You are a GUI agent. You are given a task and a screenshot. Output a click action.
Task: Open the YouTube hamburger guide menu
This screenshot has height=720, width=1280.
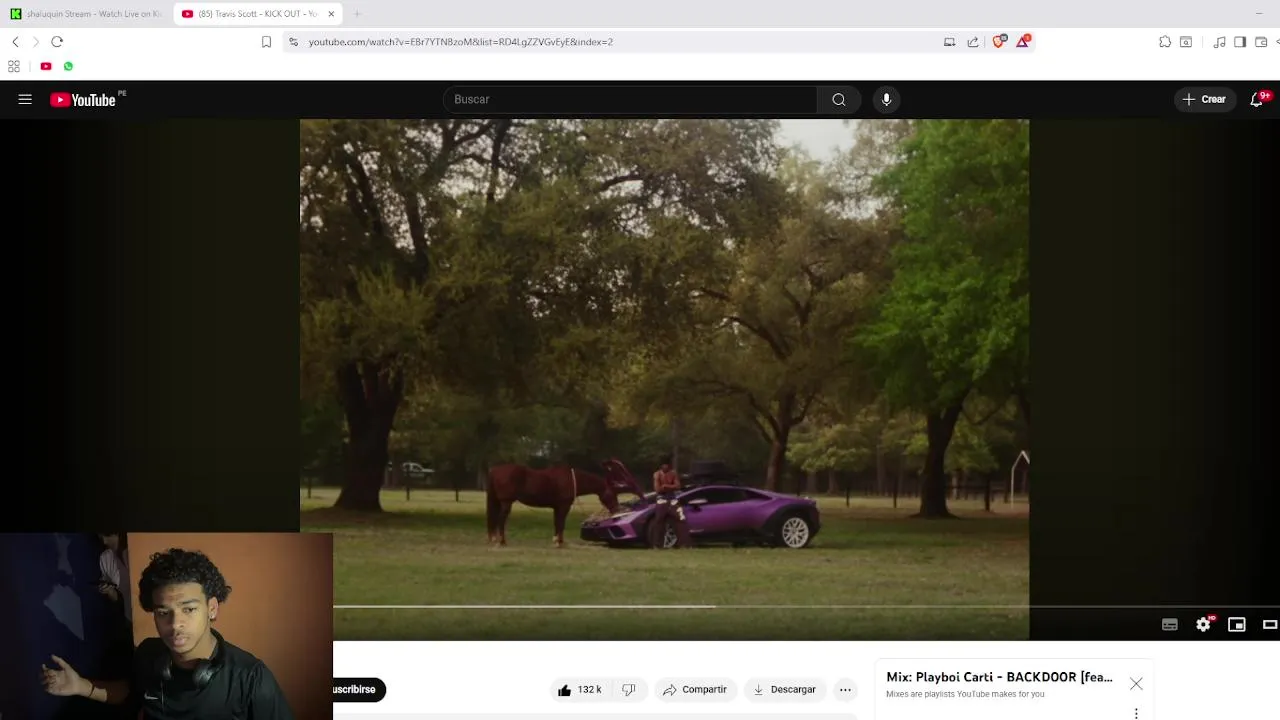pyautogui.click(x=25, y=99)
